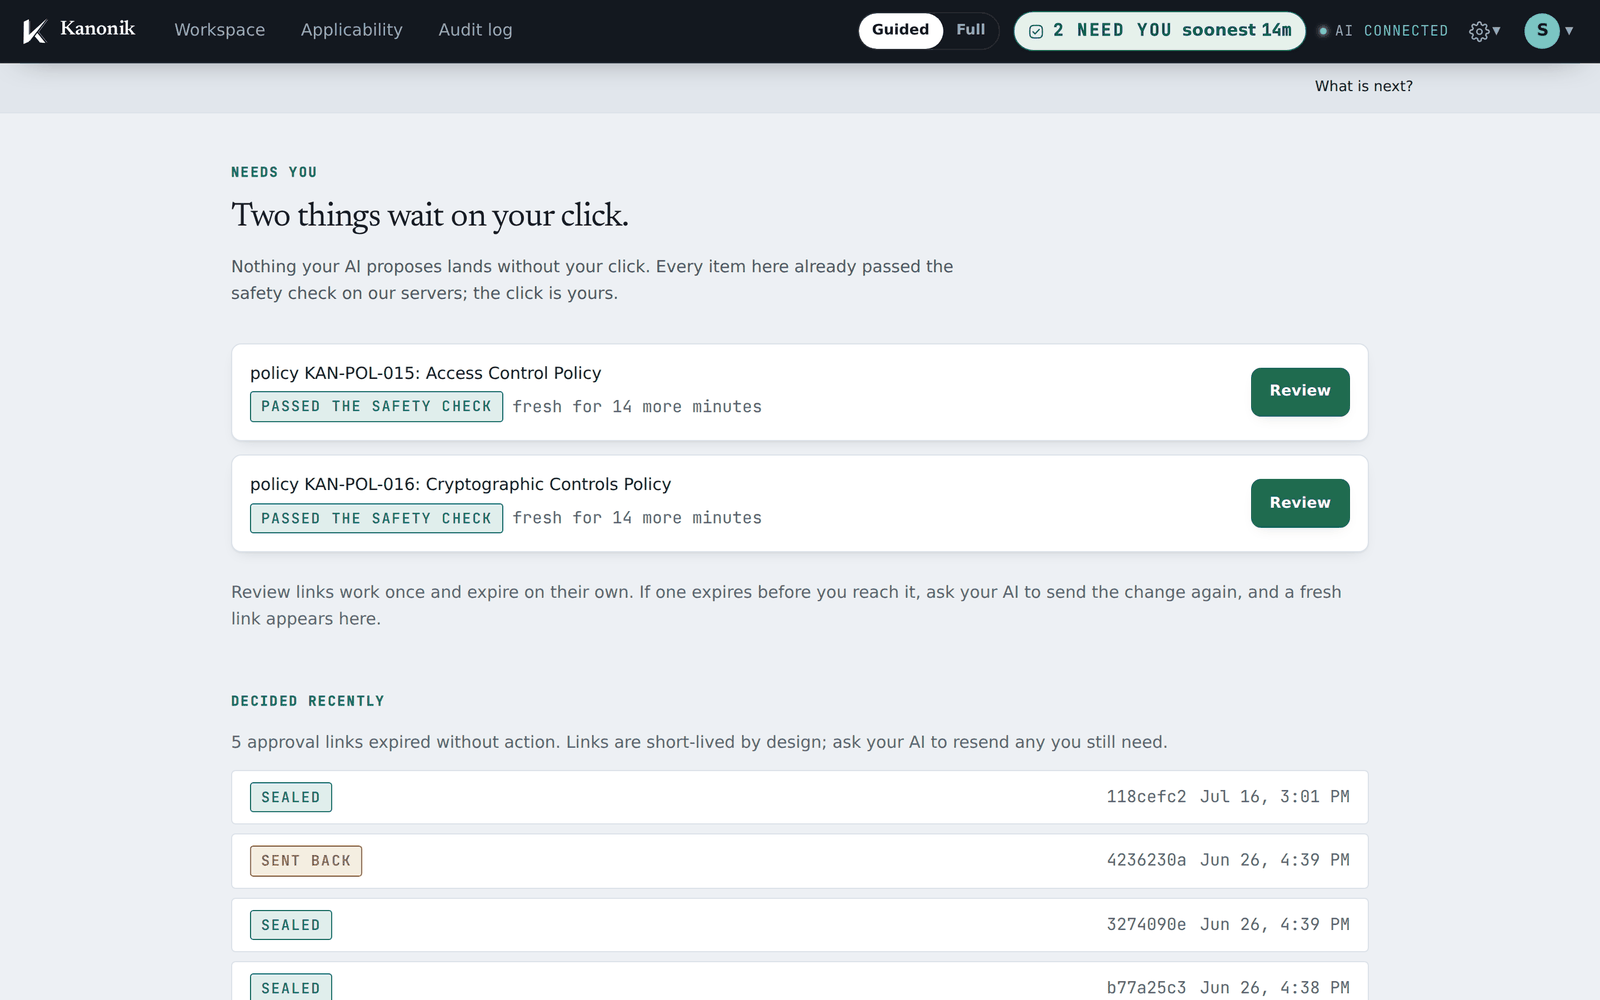This screenshot has height=1000, width=1600.
Task: Switch to Guided mode
Action: click(x=900, y=30)
